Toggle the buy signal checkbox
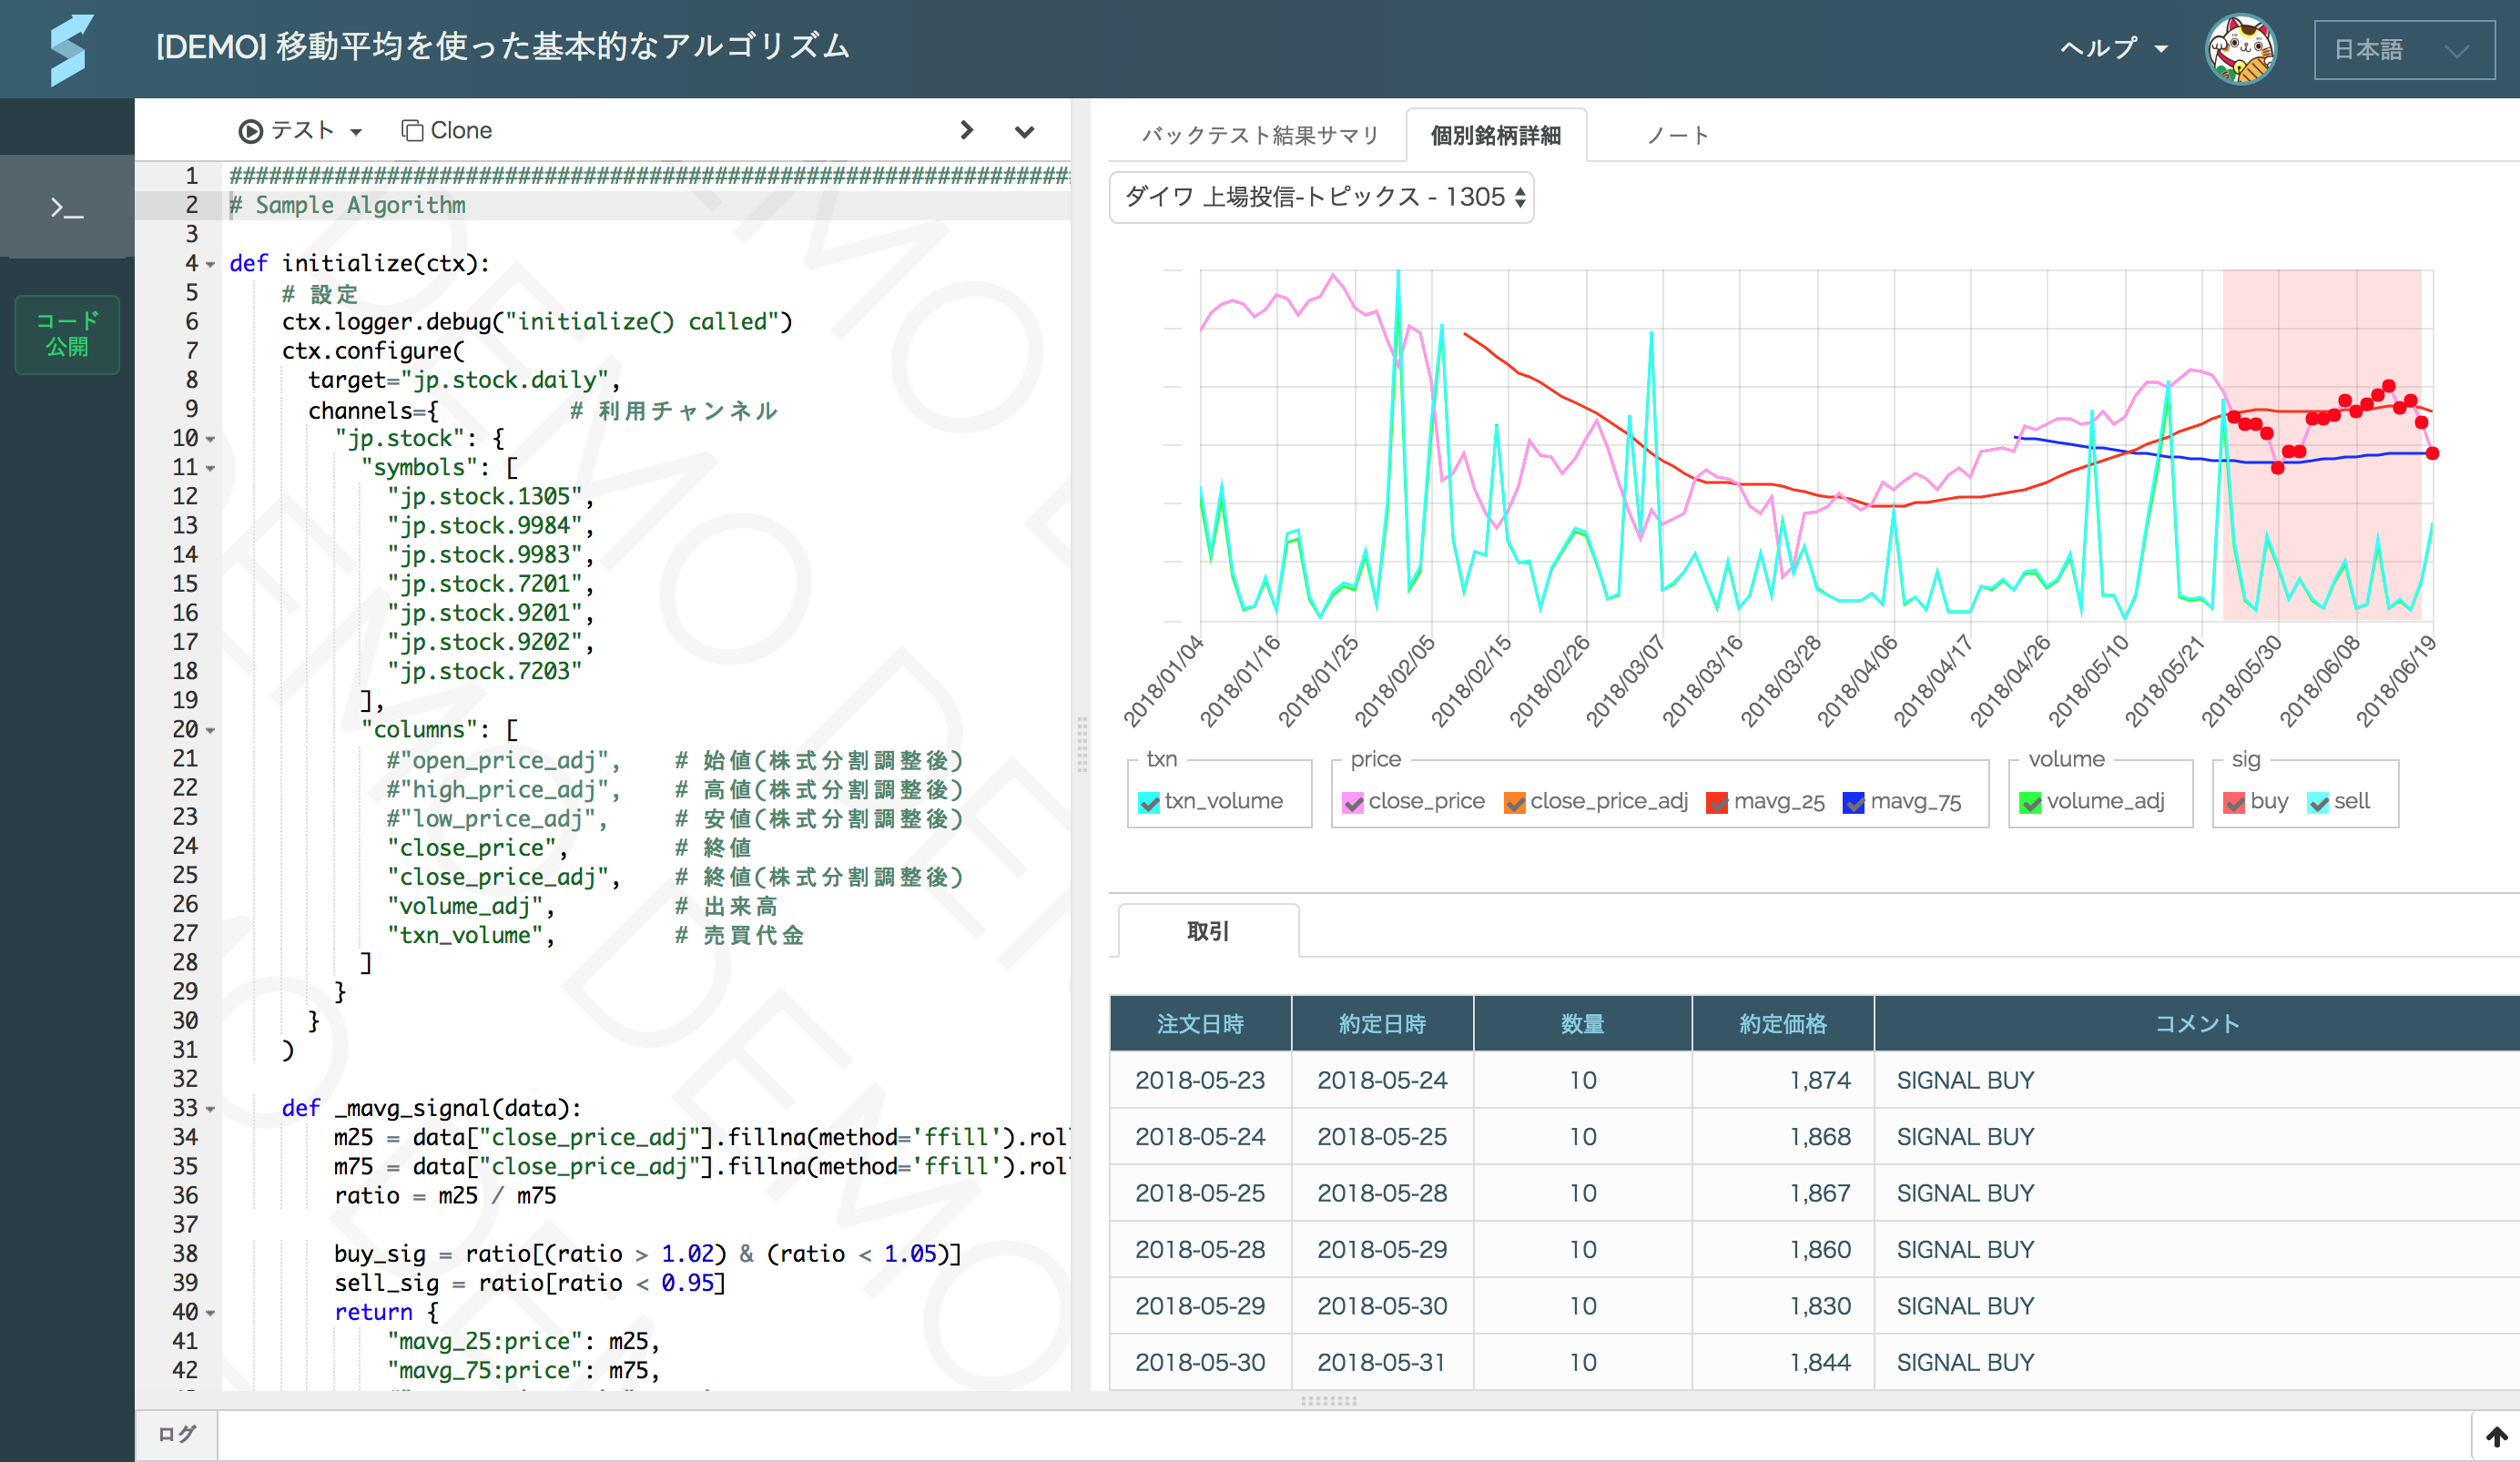Viewport: 2520px width, 1462px height. tap(2233, 802)
